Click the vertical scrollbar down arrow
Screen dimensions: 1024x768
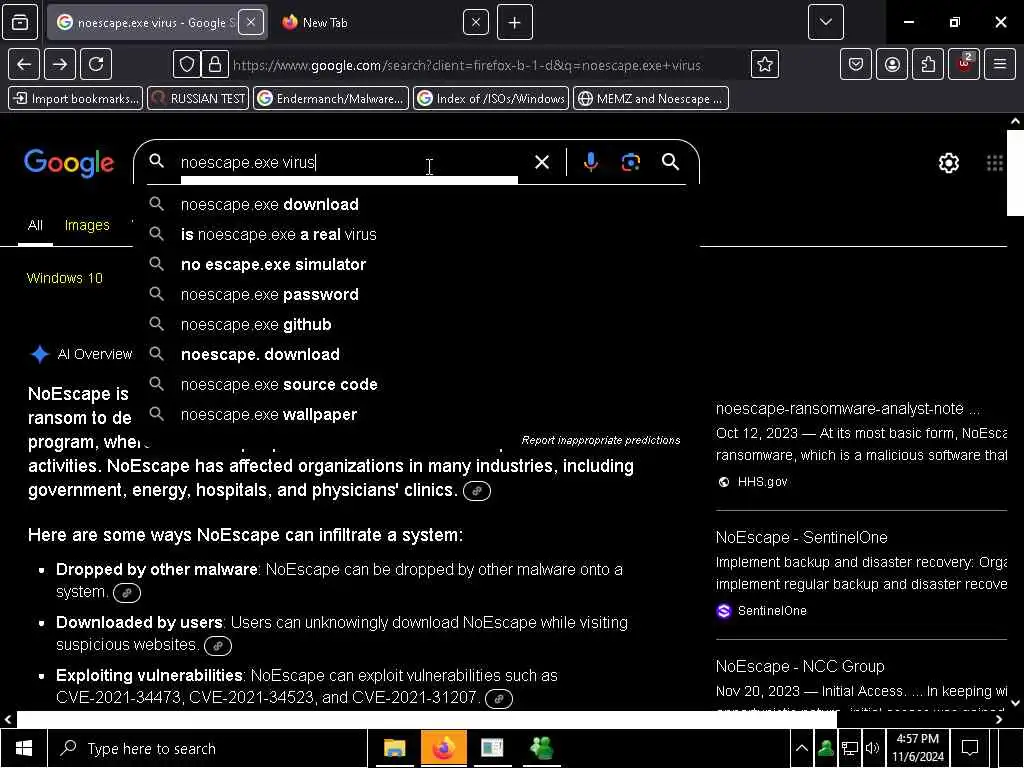coord(1016,703)
